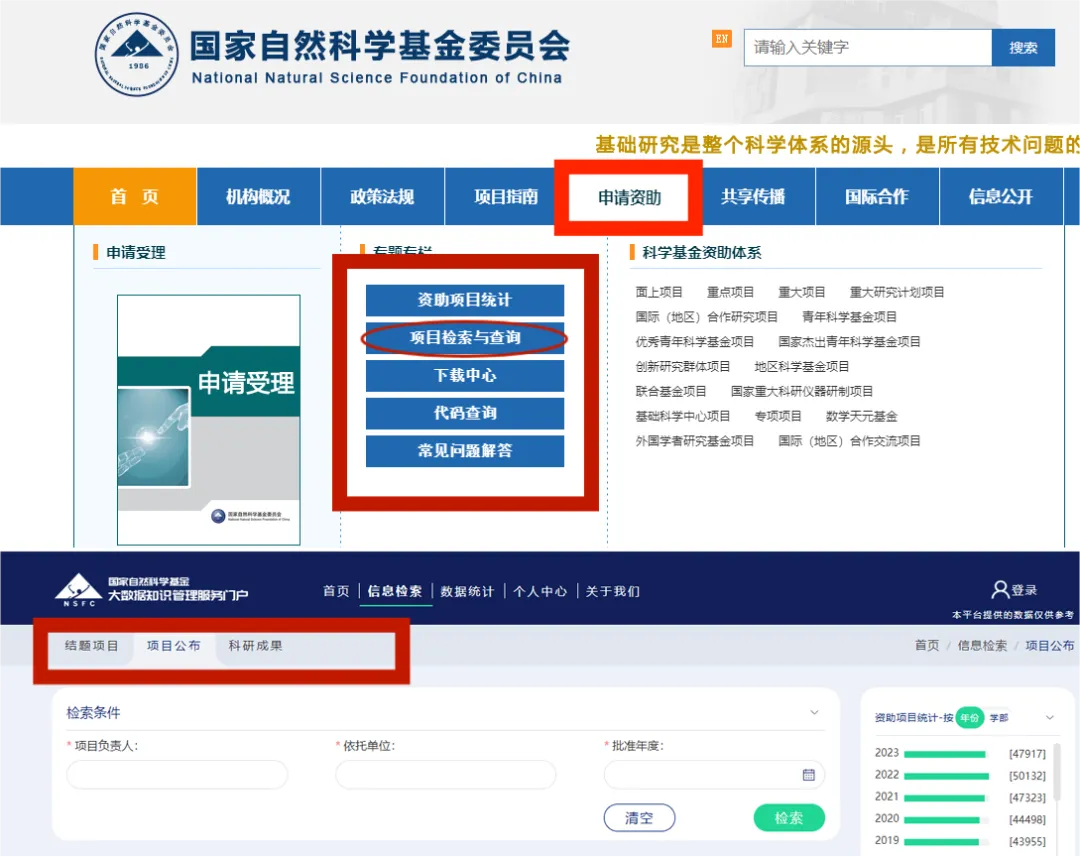The width and height of the screenshot is (1080, 857).
Task: Open 国际（地区）合作研究项目 link
Action: click(707, 317)
